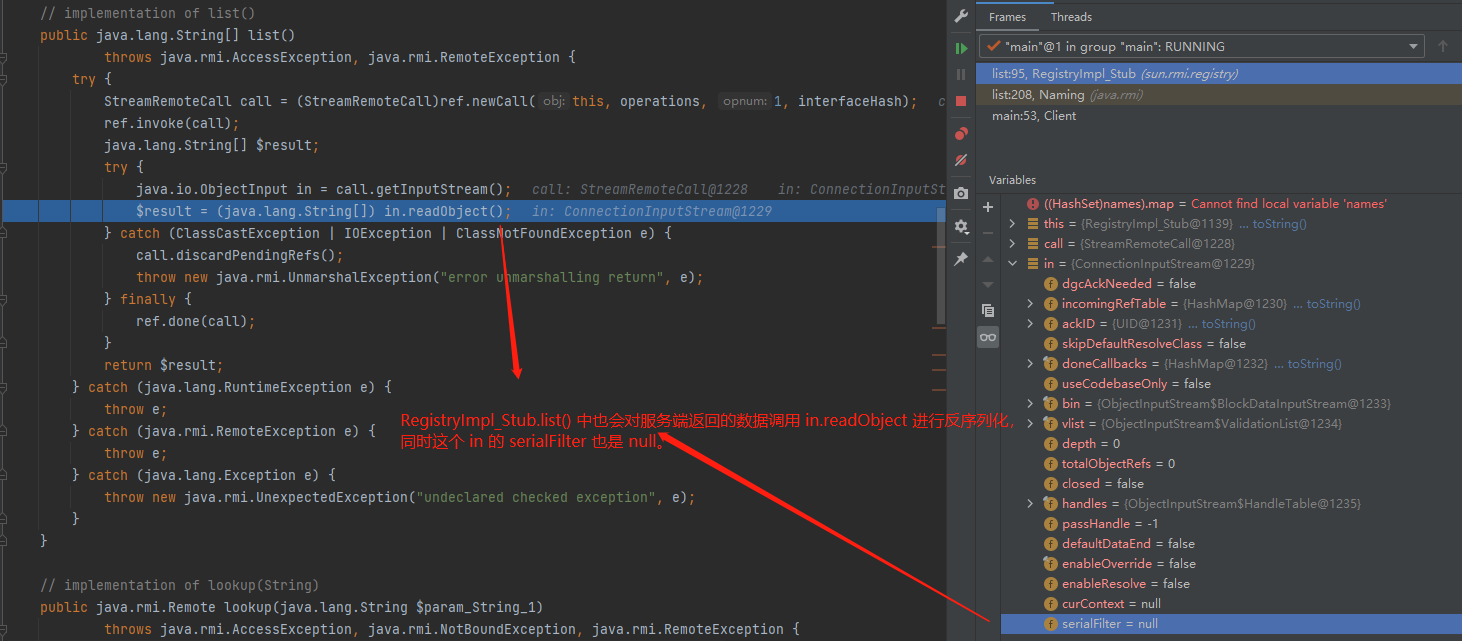Expand the bin field
Viewport: 1462px width, 641px height.
[x=1031, y=404]
